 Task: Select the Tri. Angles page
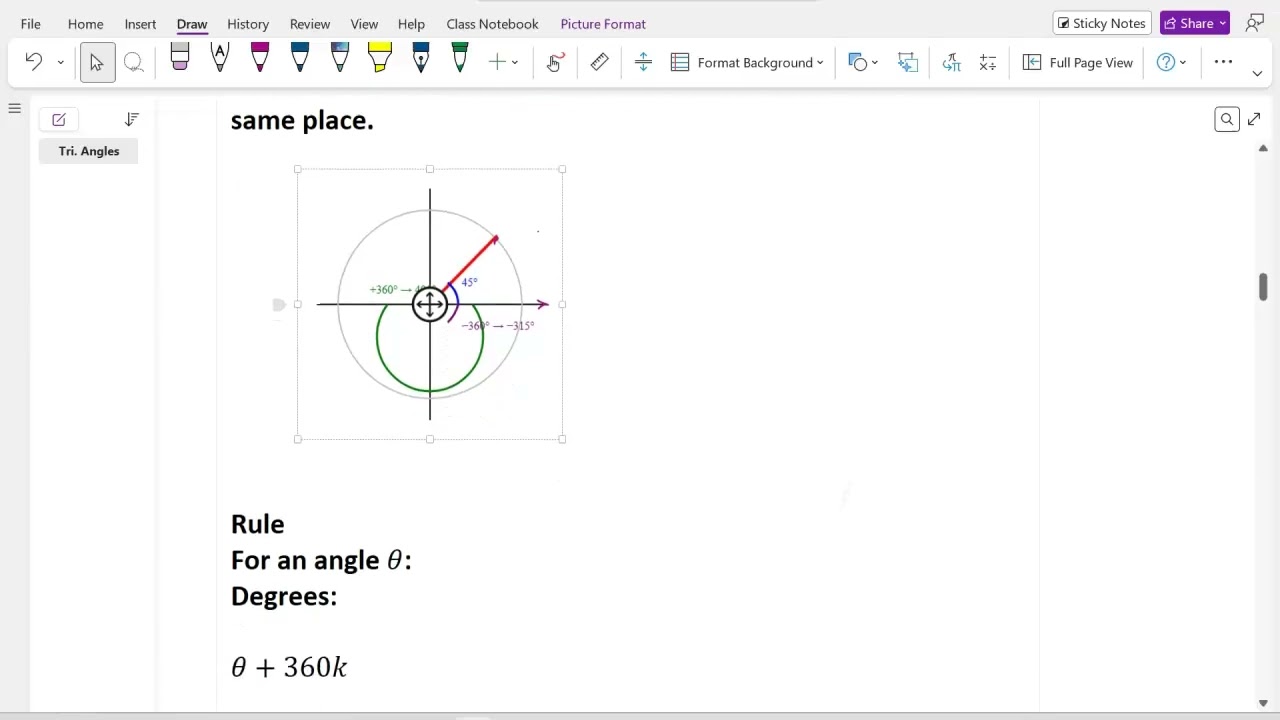(x=88, y=151)
